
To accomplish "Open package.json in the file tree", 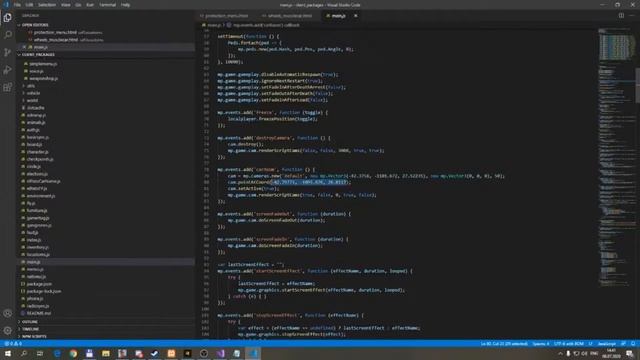I will [x=39, y=284].
